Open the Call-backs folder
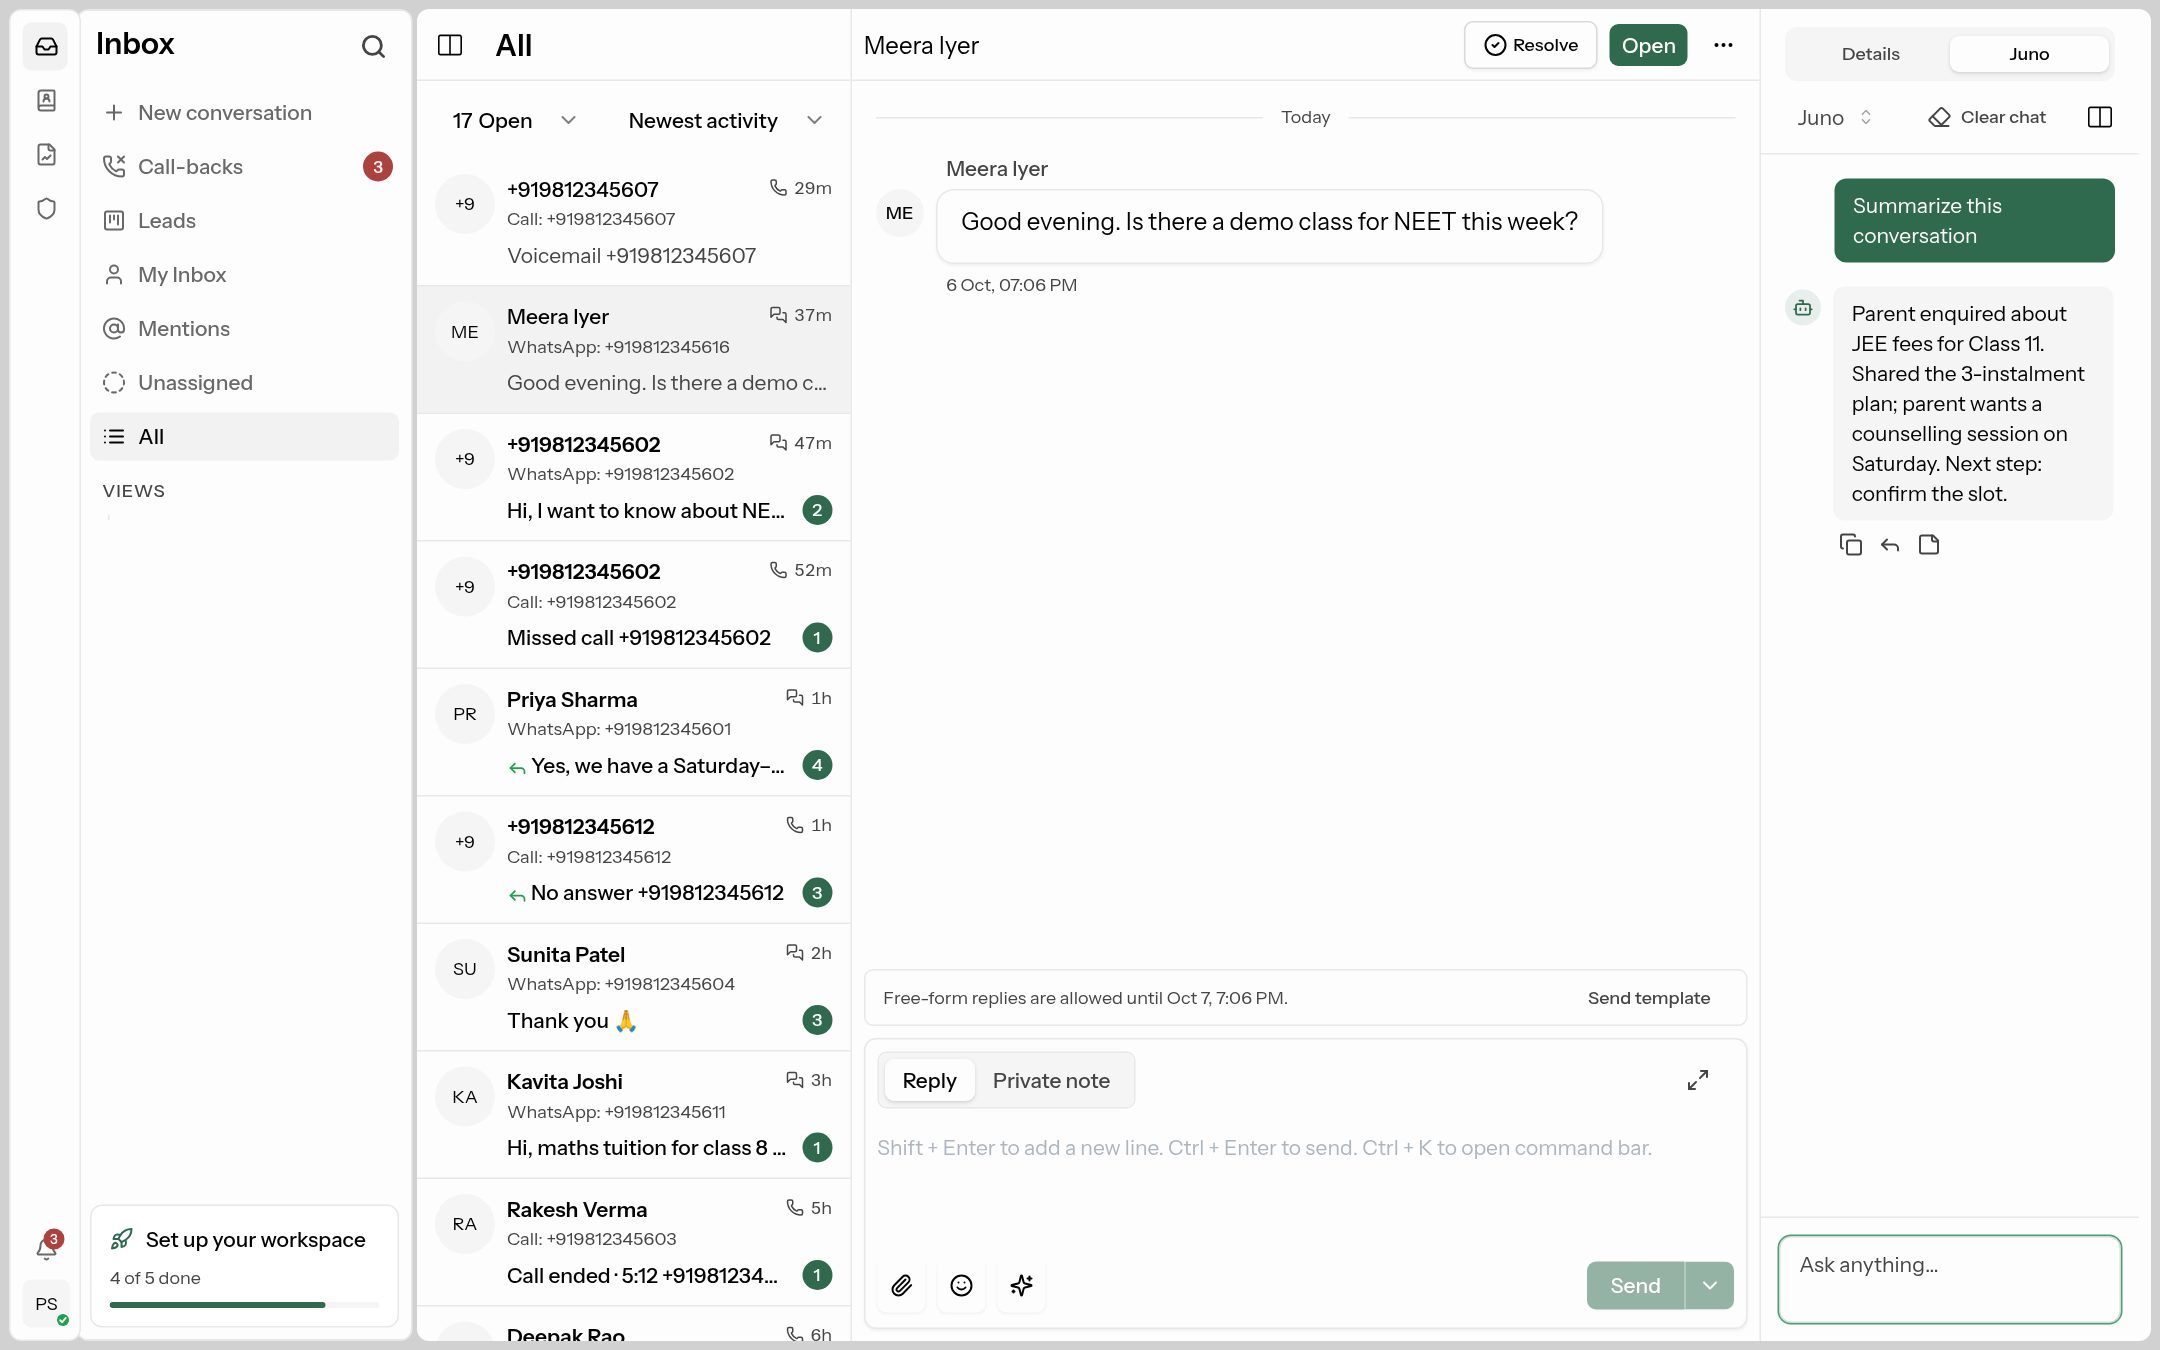This screenshot has width=2160, height=1350. [244, 167]
